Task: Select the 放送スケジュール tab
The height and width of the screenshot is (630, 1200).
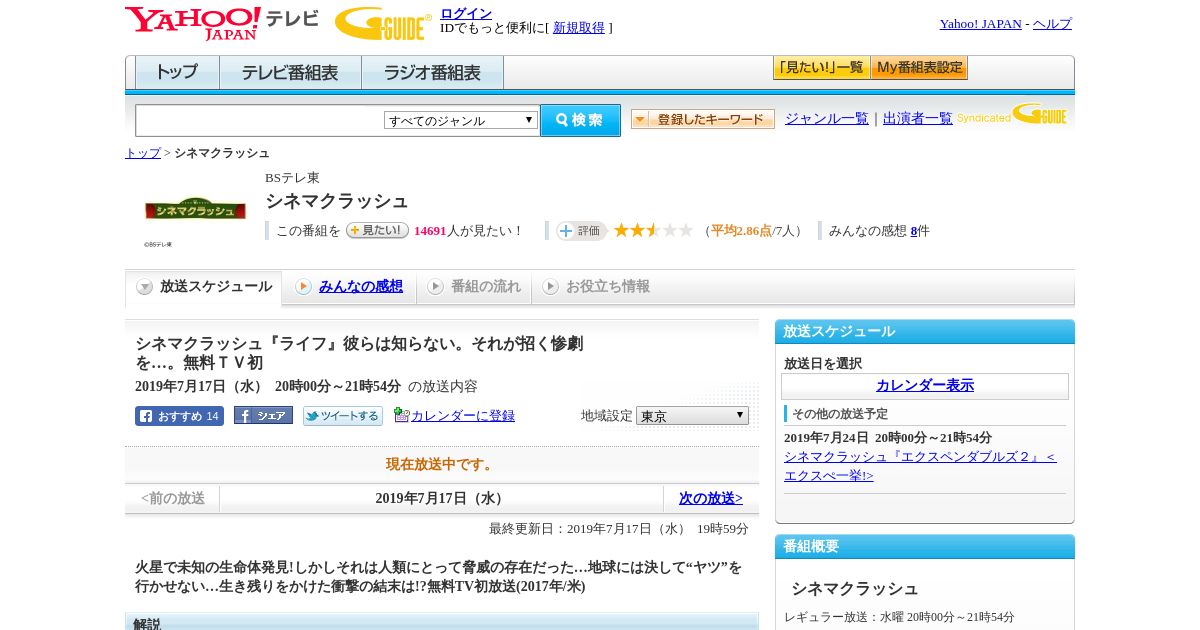Action: (x=204, y=287)
